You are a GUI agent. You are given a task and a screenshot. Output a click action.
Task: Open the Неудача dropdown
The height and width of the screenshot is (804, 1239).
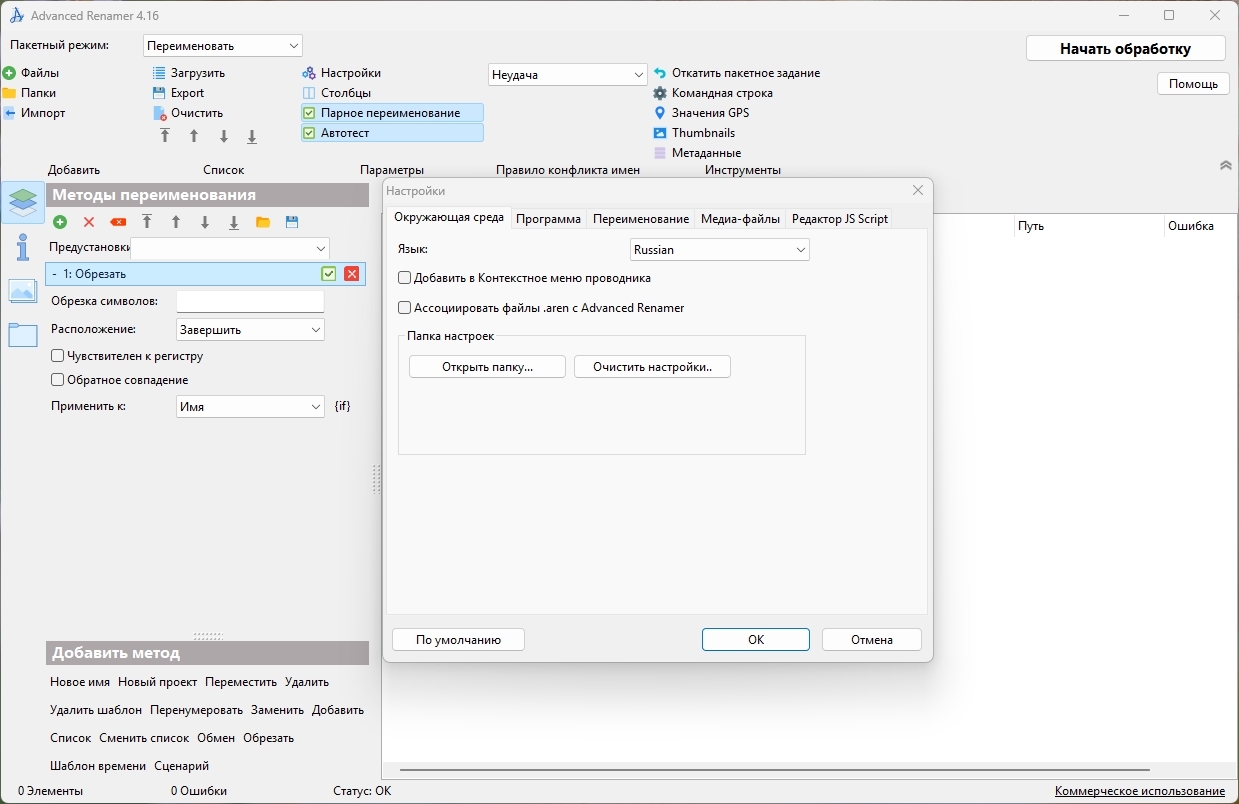pyautogui.click(x=568, y=75)
